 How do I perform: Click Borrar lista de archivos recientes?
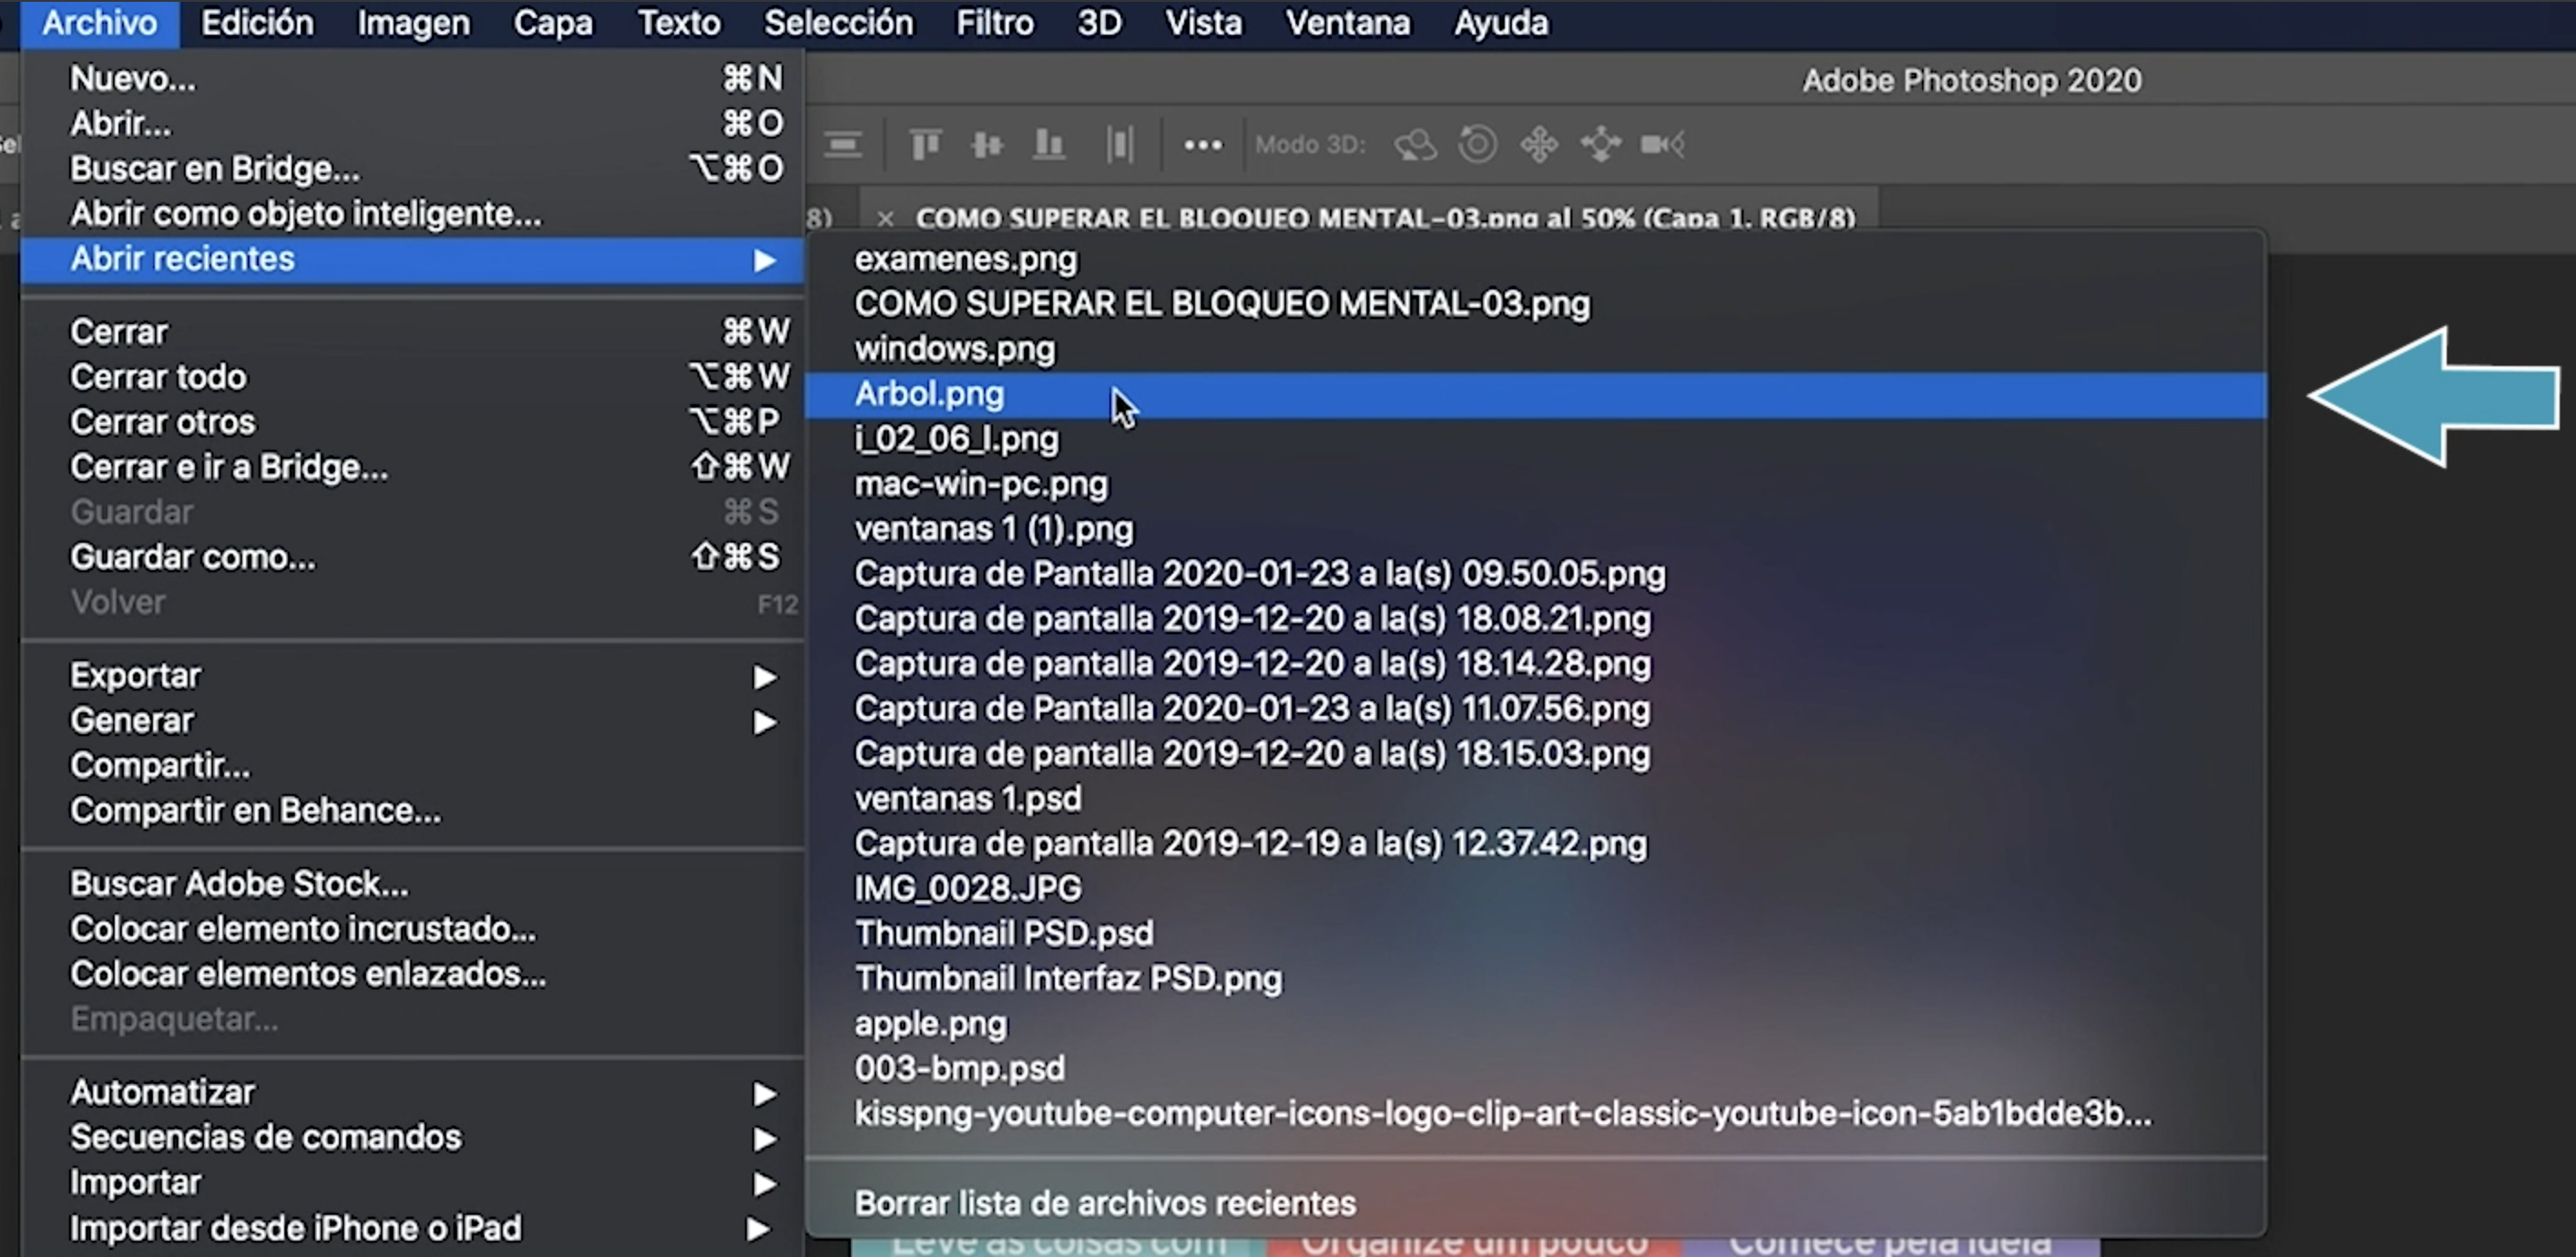(x=1535, y=1203)
